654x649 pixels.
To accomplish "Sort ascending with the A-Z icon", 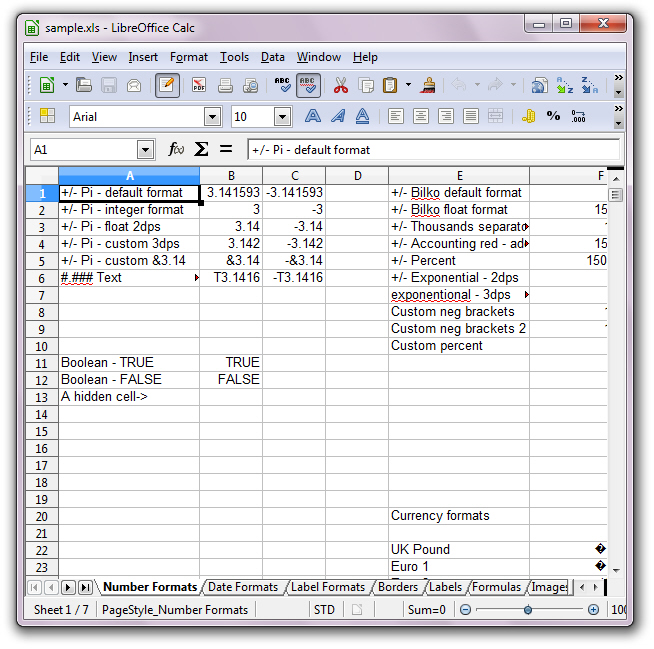I will click(565, 85).
